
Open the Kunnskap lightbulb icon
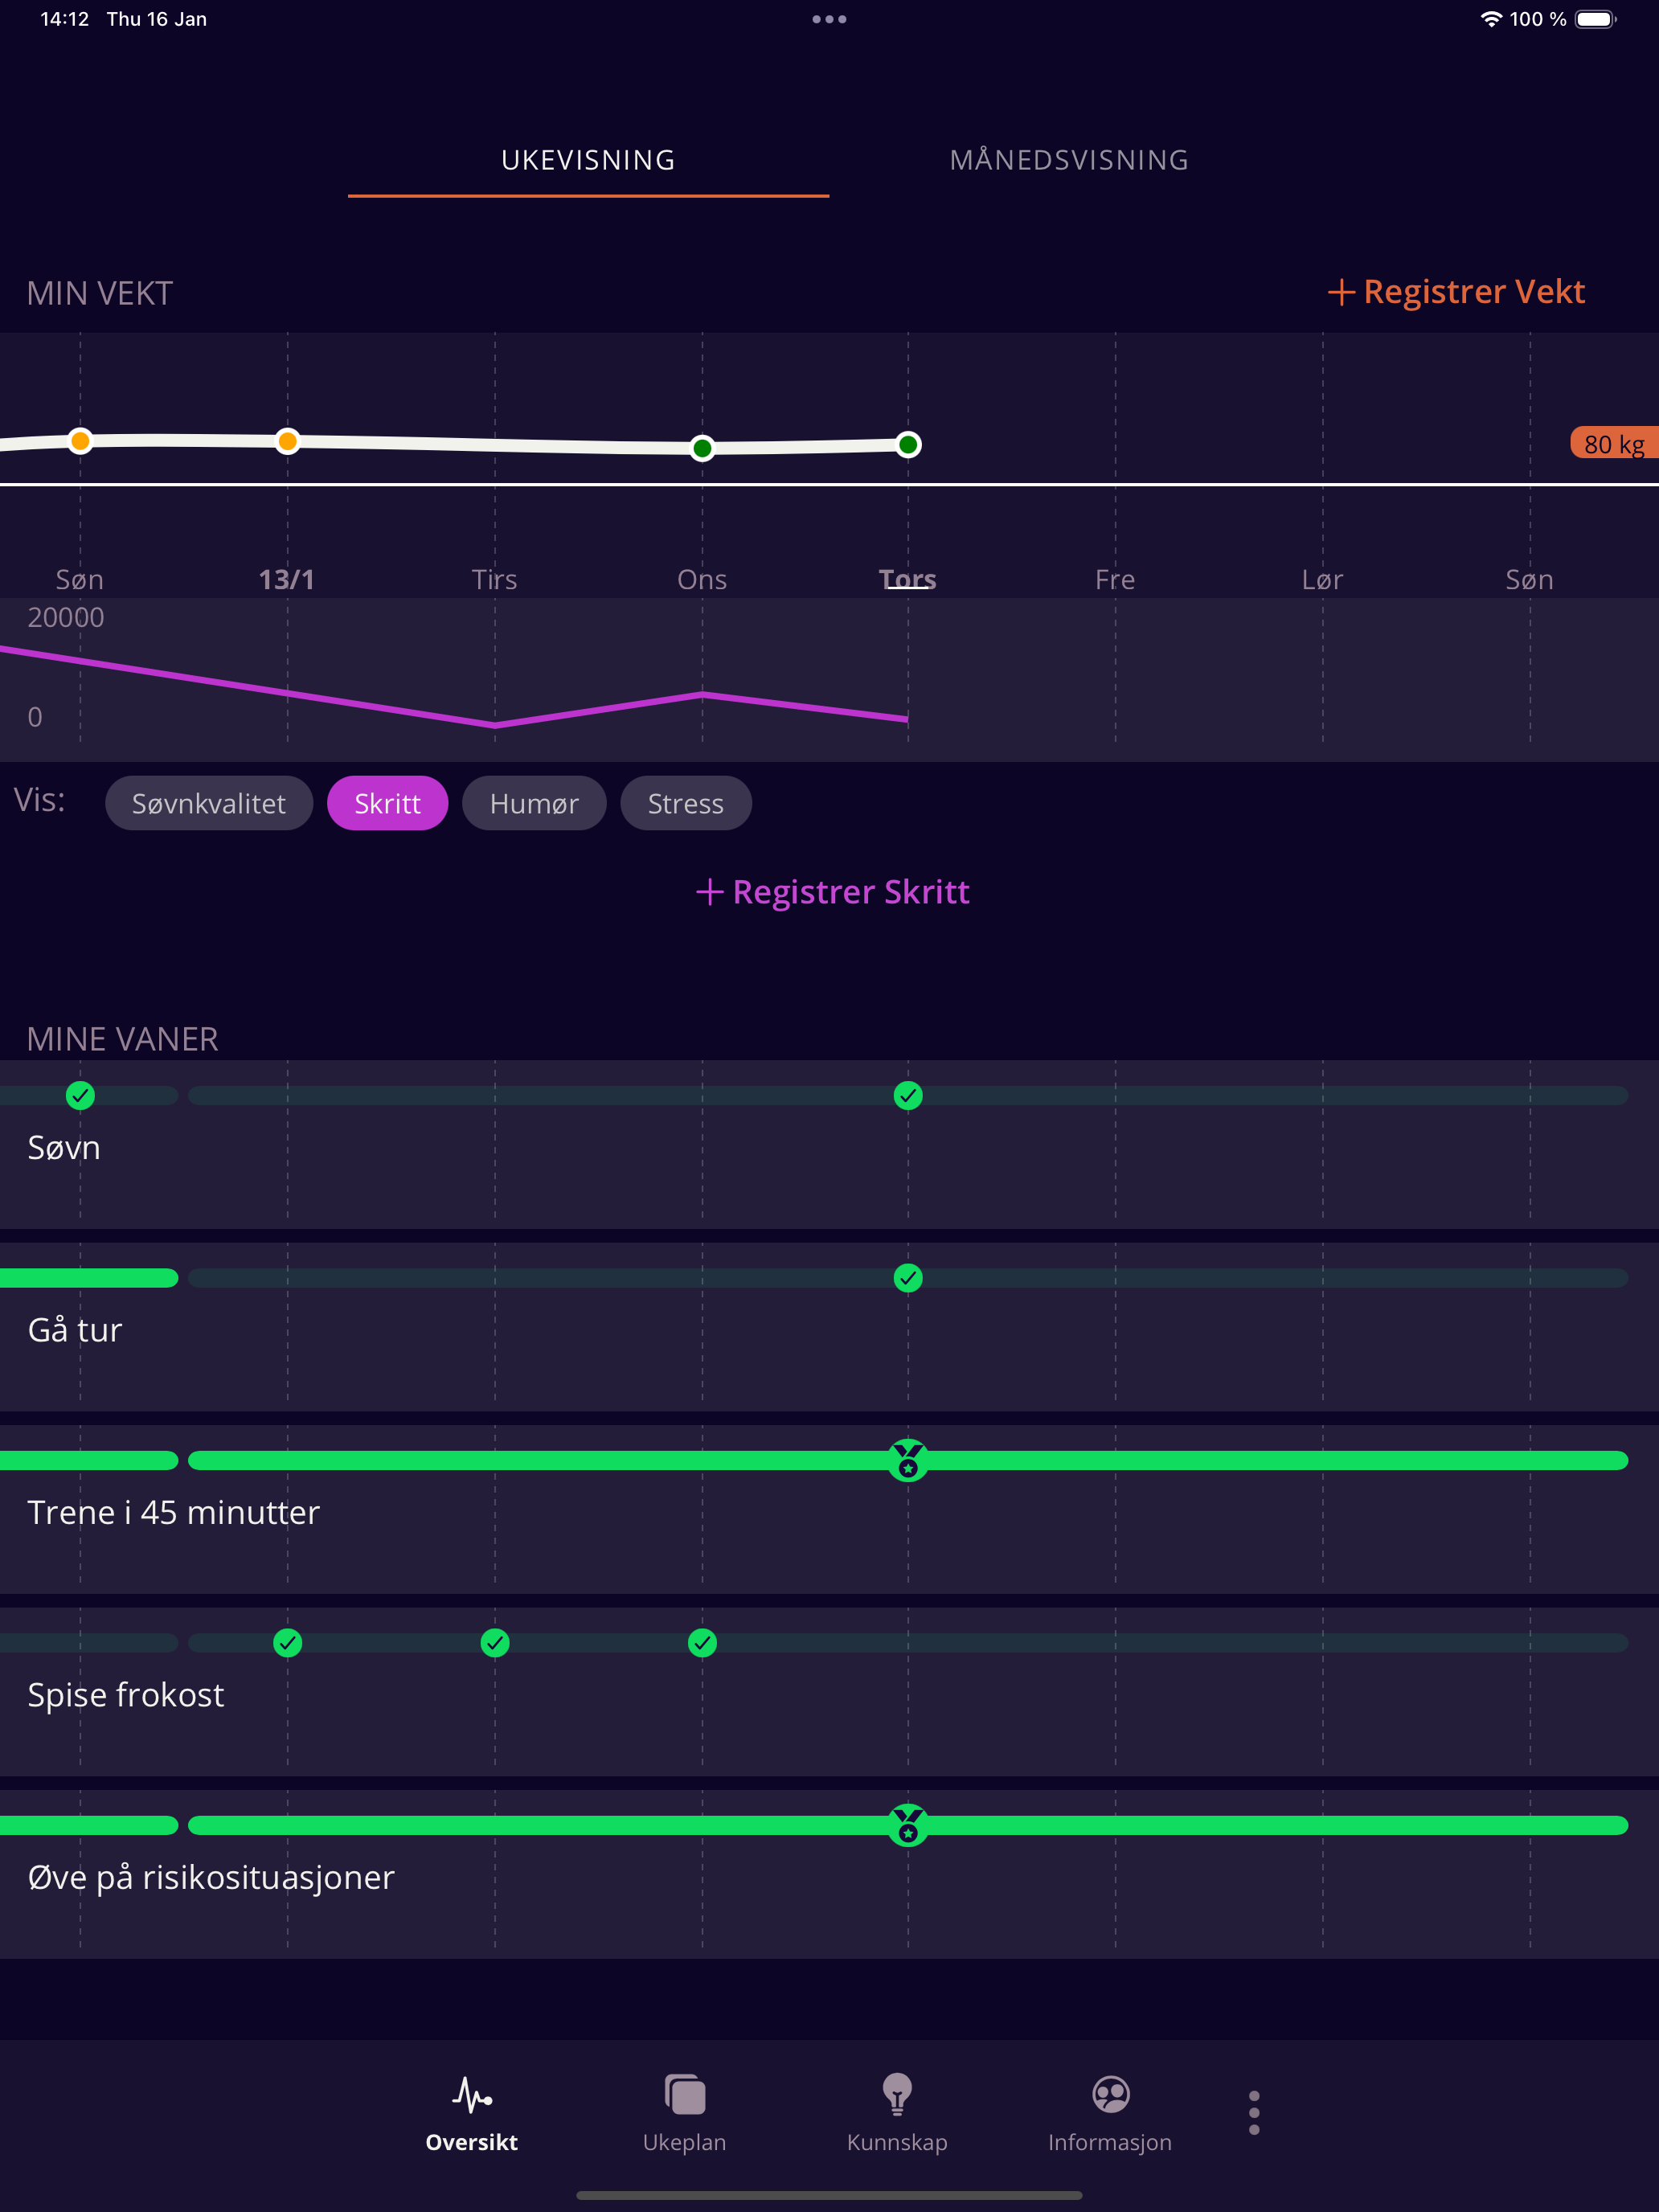897,2094
